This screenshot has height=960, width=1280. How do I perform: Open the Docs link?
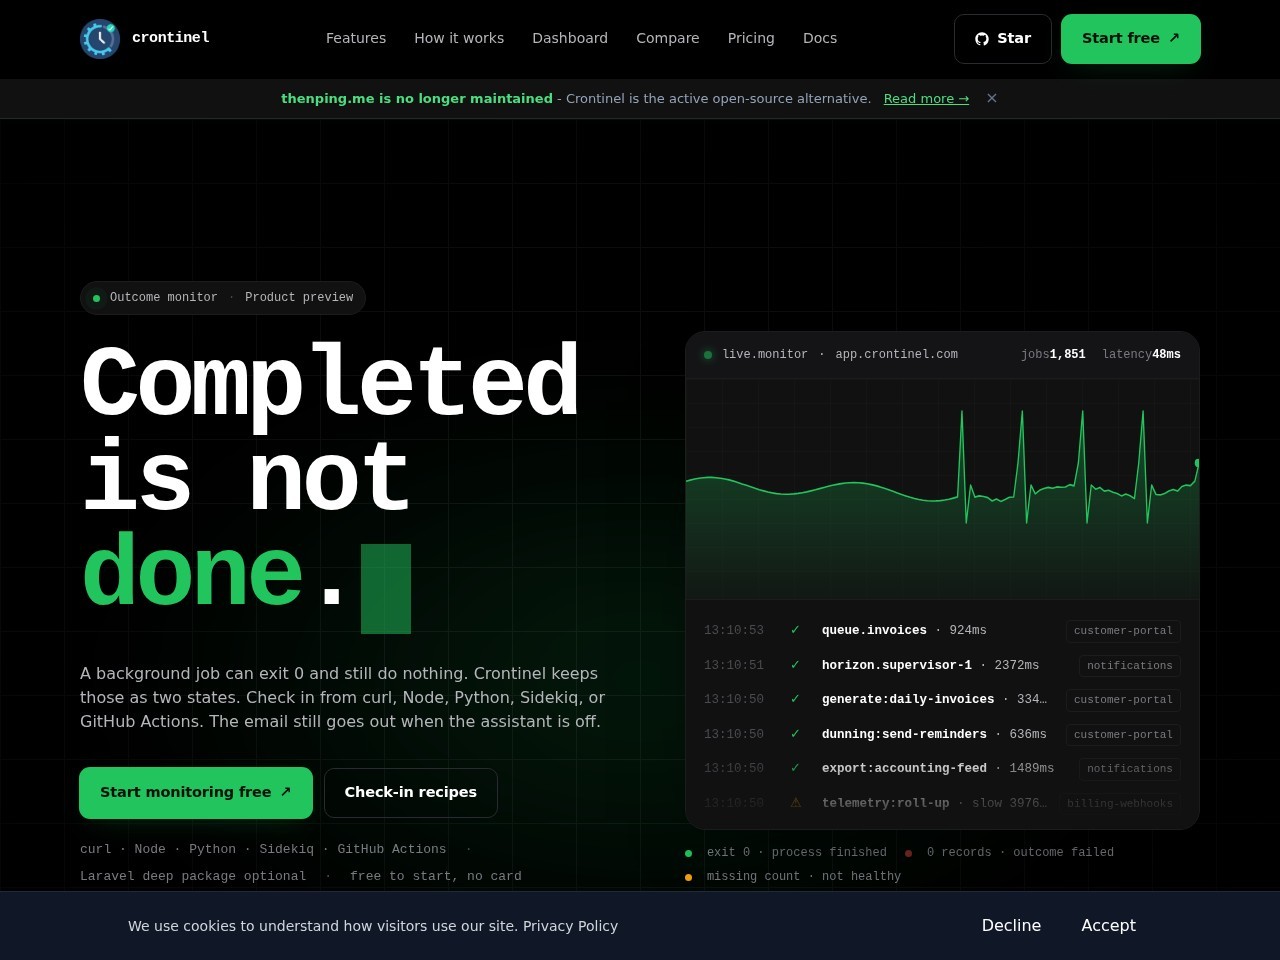click(x=820, y=38)
